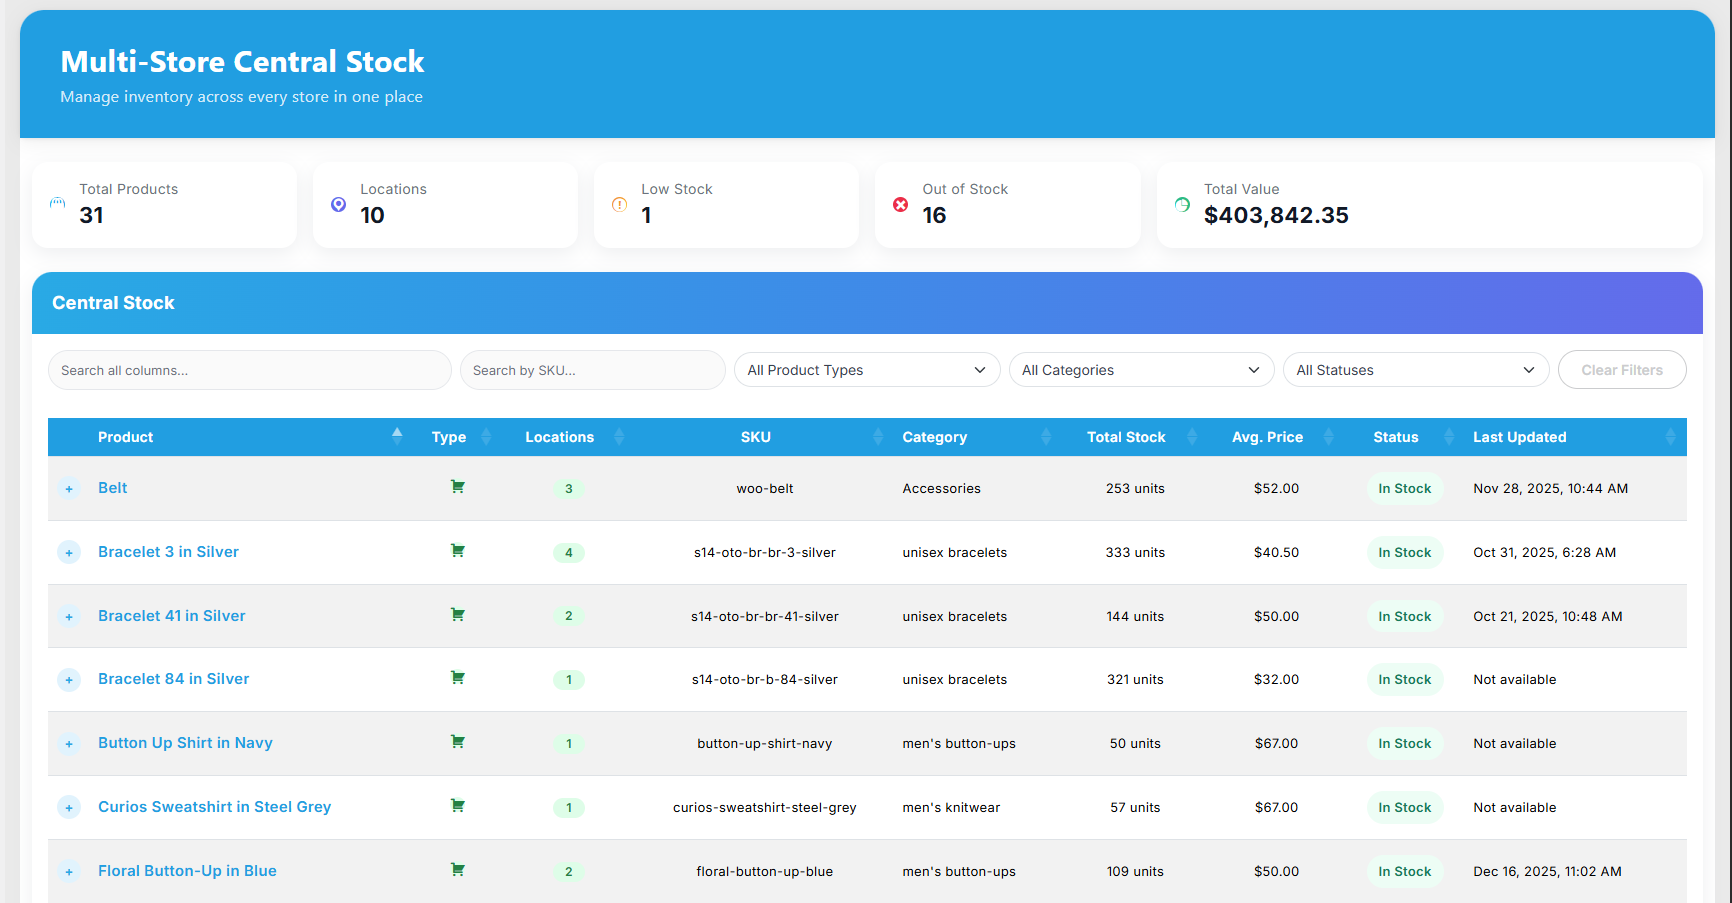Click the Low Stock warning icon
Screen dimensions: 1732x903
tap(619, 204)
